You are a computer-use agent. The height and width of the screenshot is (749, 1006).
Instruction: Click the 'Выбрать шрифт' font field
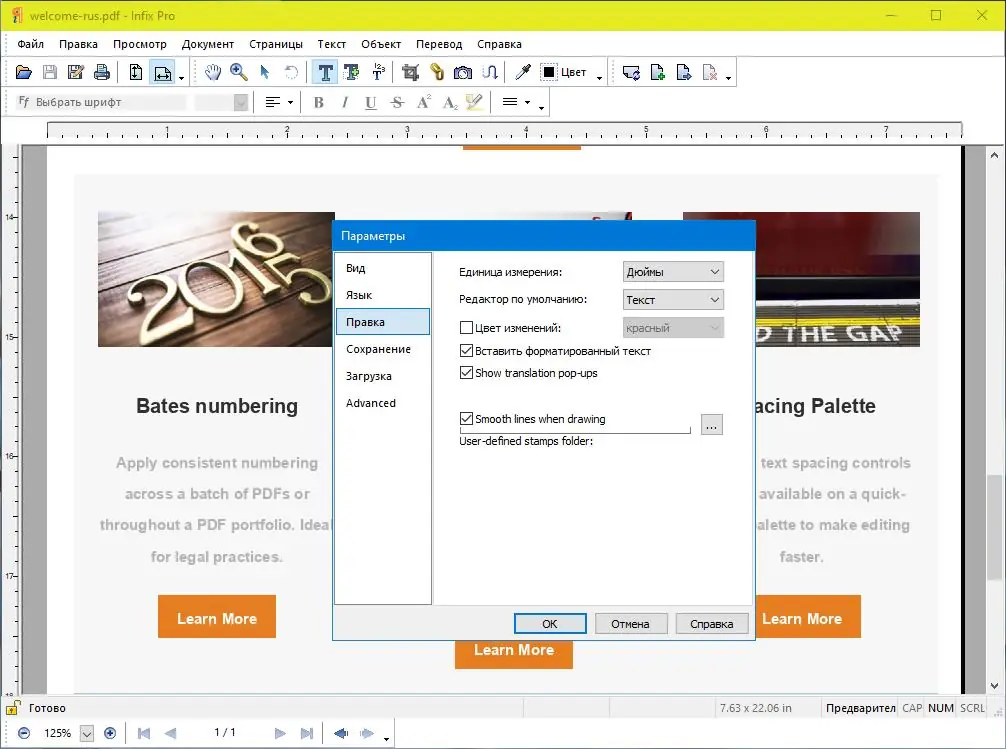[x=101, y=102]
